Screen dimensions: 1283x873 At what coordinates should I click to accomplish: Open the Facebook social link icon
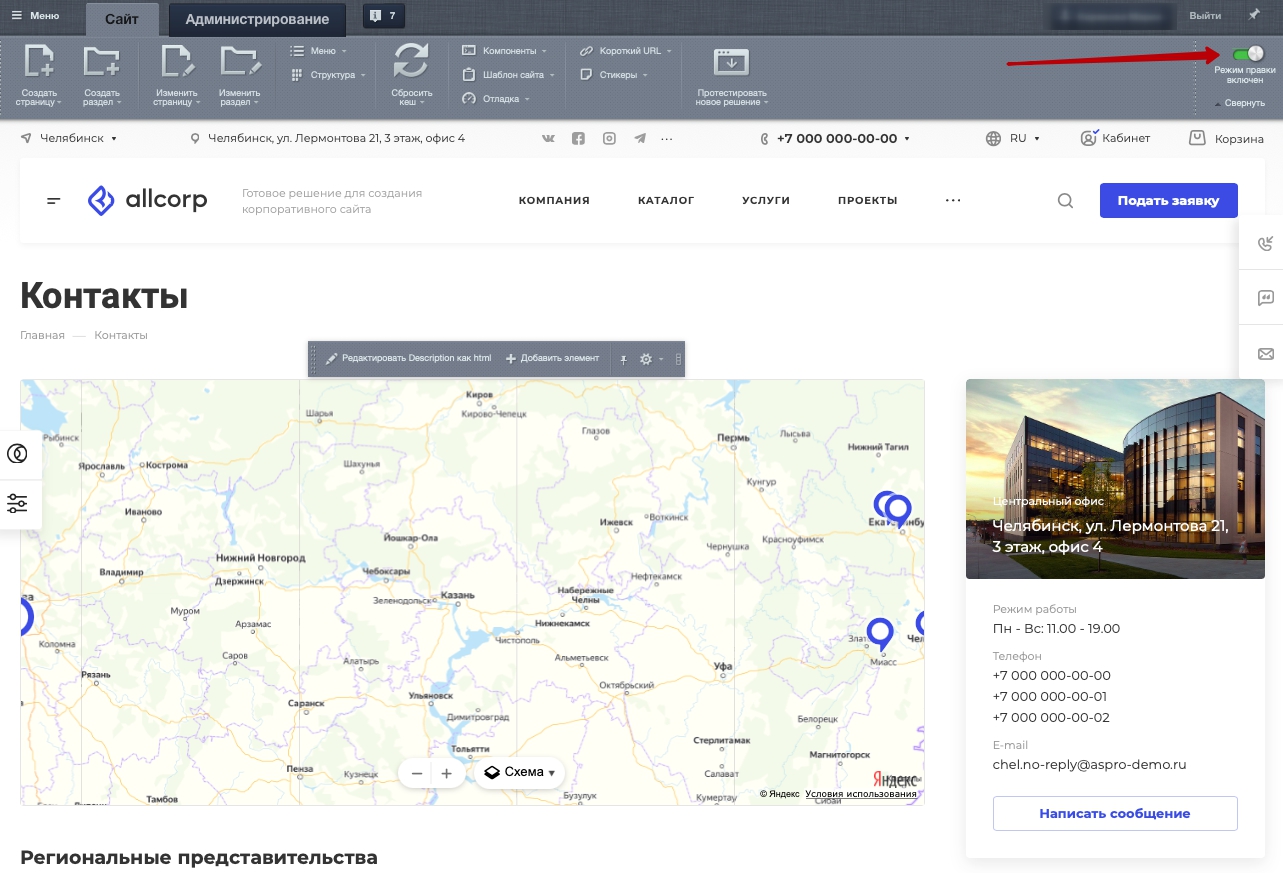coord(578,139)
